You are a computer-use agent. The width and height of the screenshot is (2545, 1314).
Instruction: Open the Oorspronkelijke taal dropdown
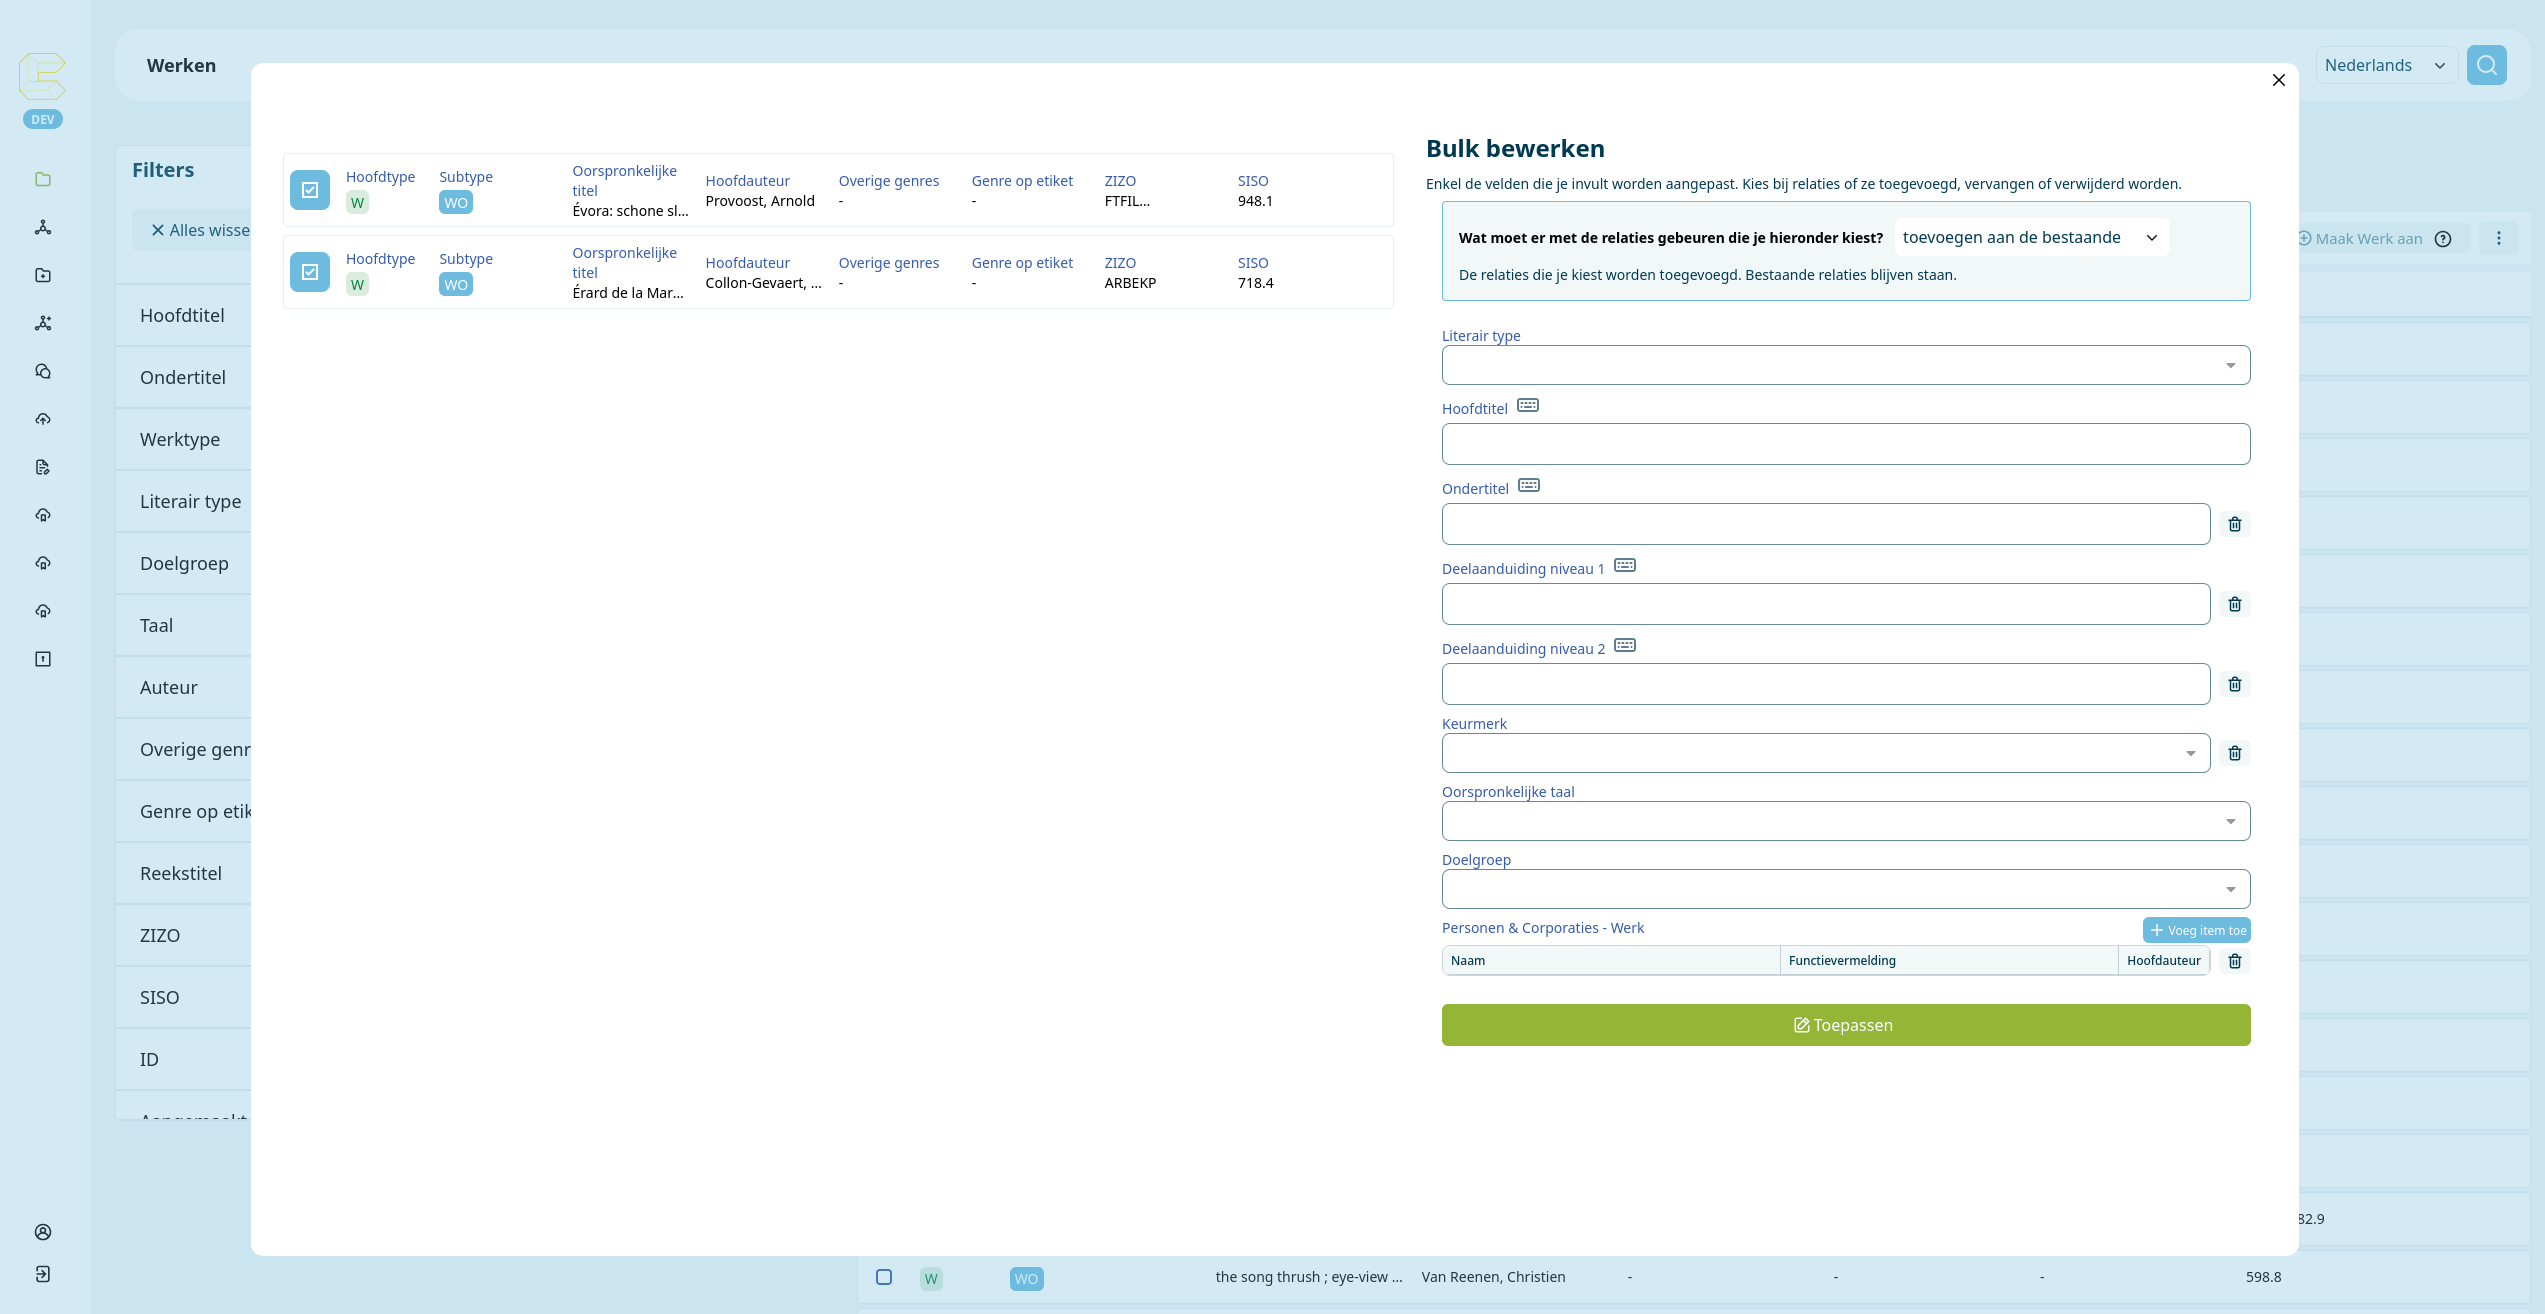[1846, 821]
